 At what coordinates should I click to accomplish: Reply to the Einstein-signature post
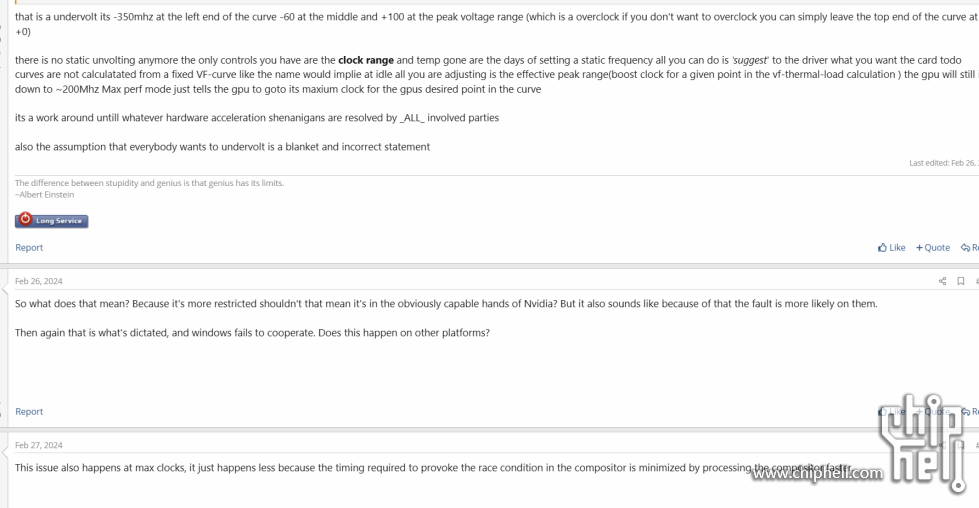[970, 248]
